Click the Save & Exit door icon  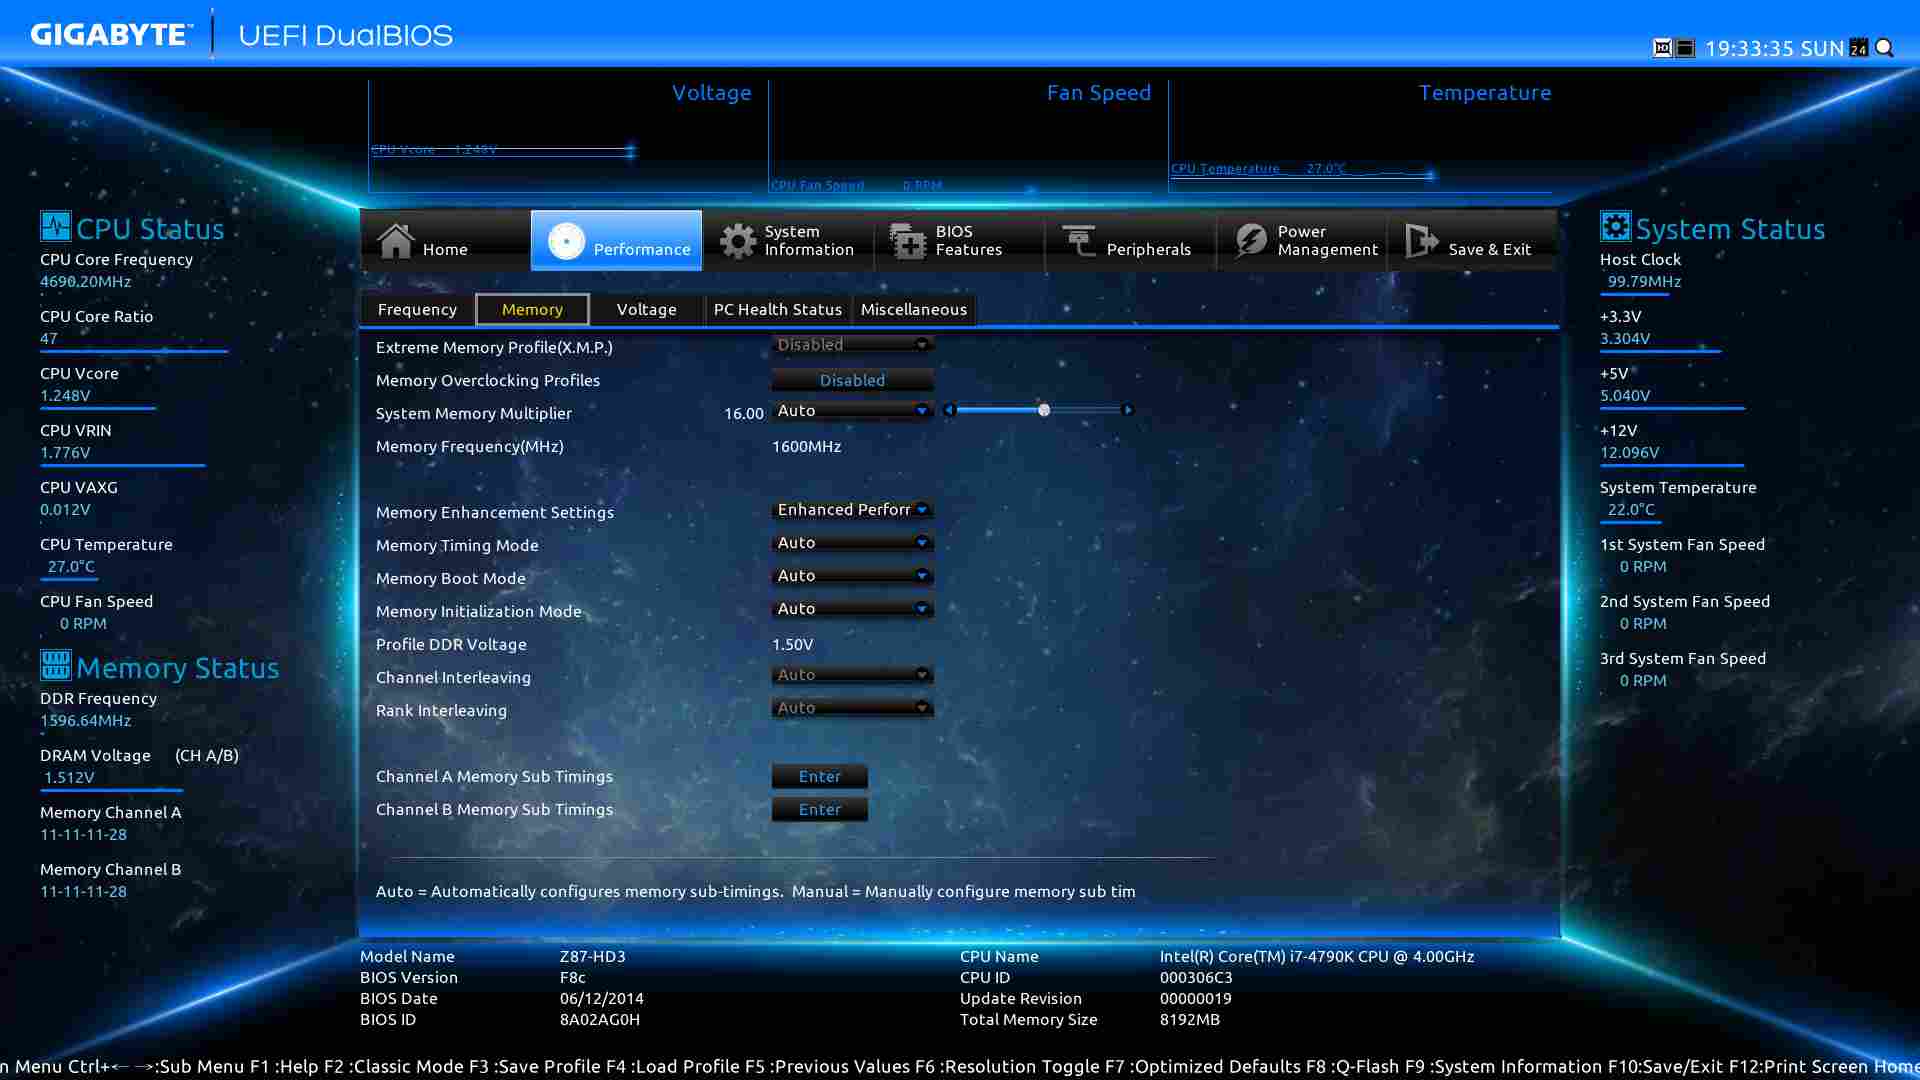point(1421,241)
